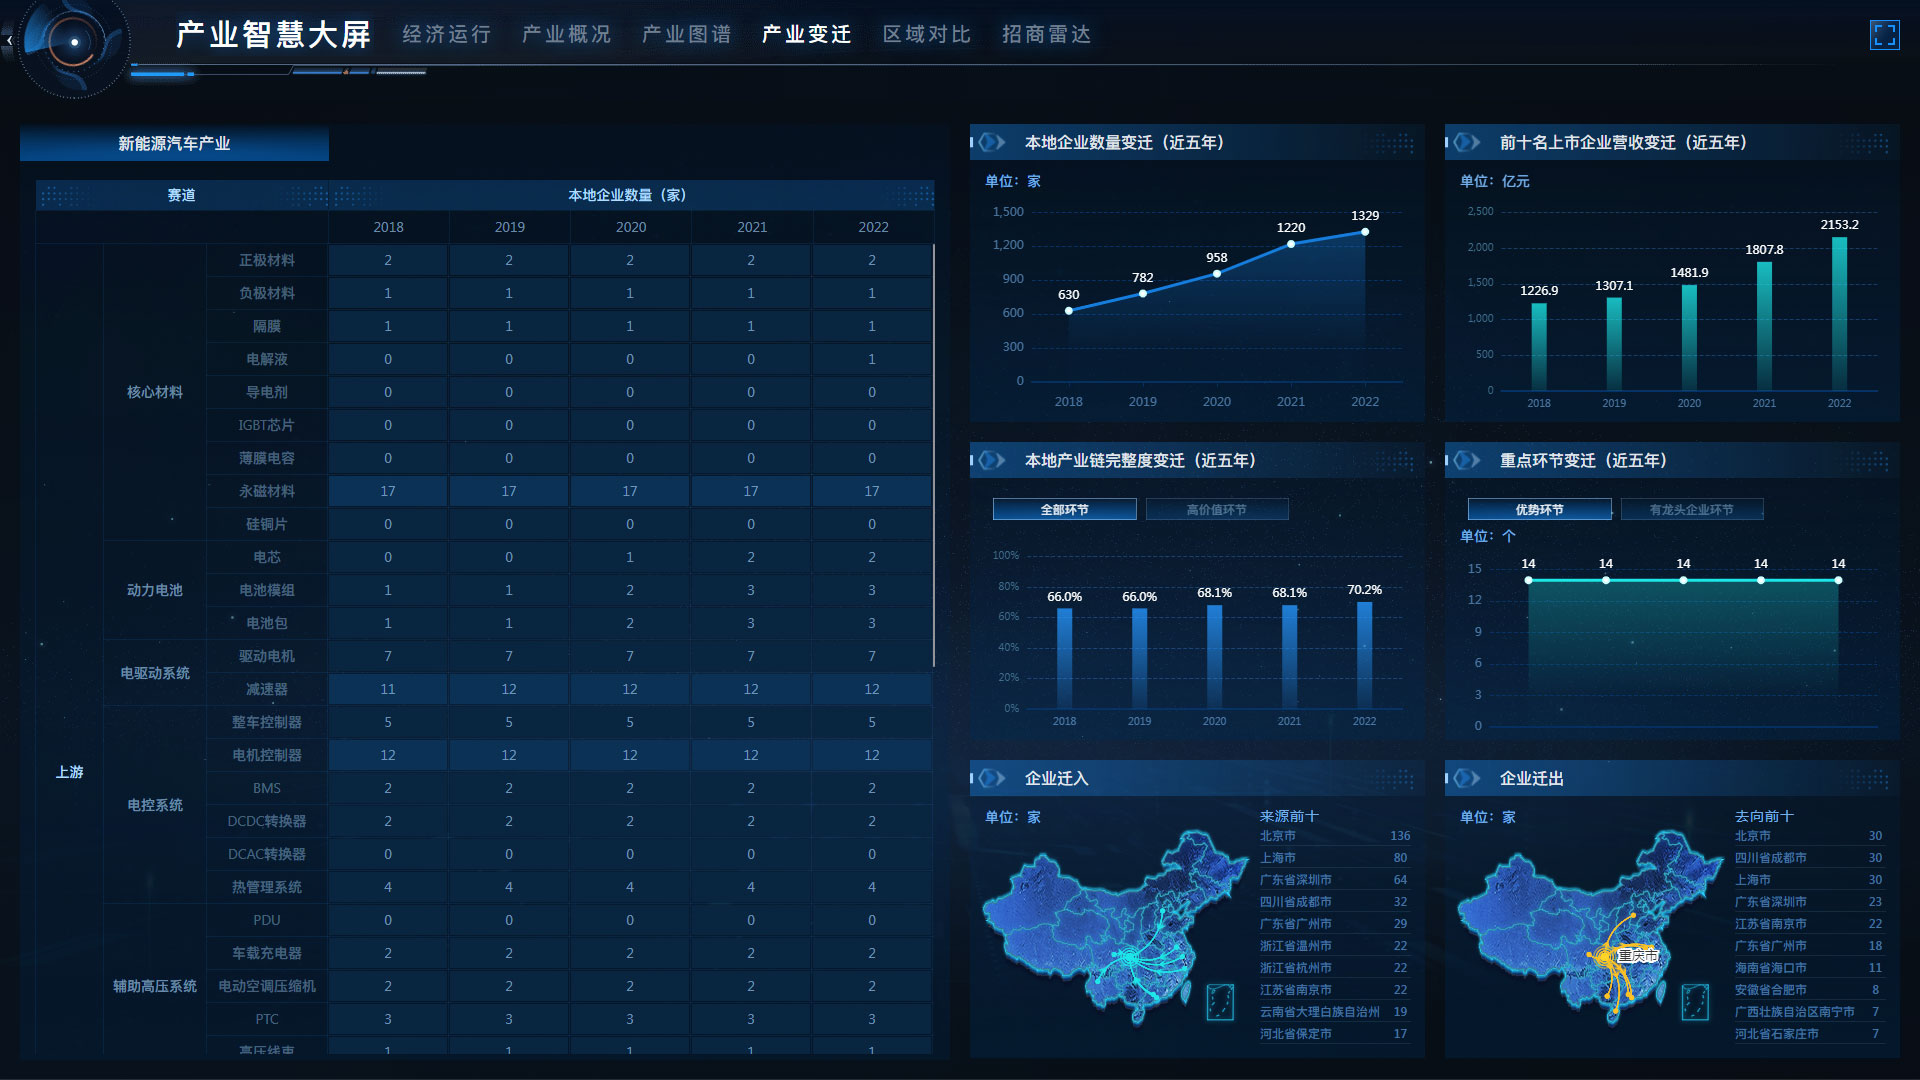Switch to the 有龙头企业环节 toggle
The height and width of the screenshot is (1080, 1920).
1691,510
